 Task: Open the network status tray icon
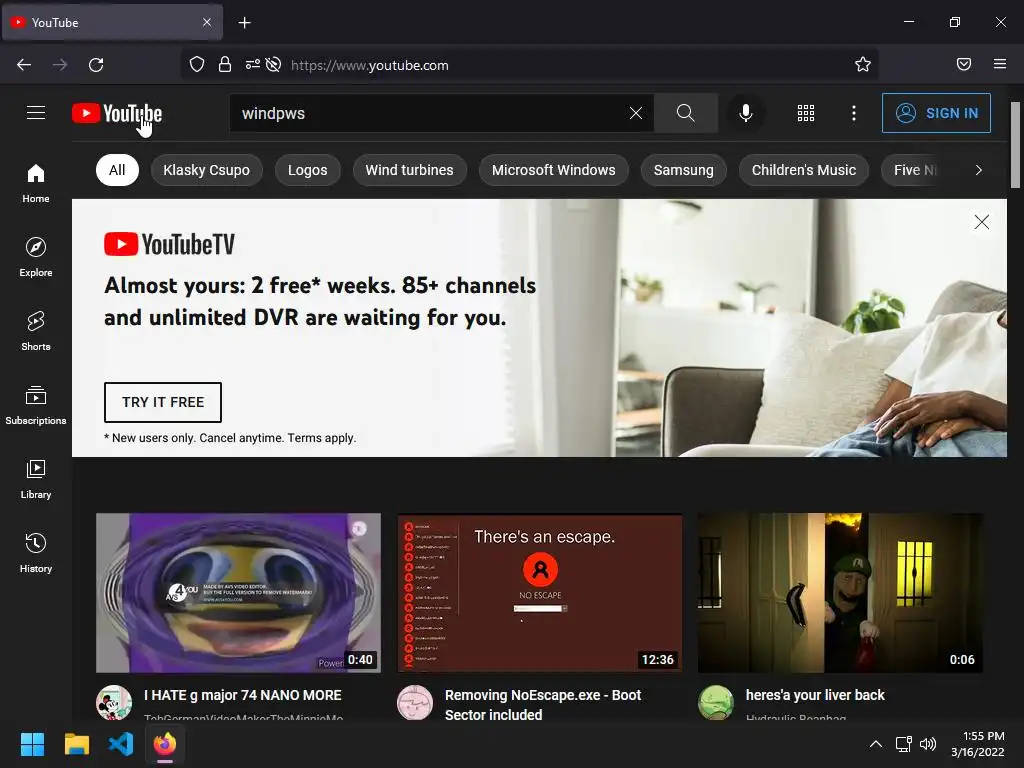point(903,744)
